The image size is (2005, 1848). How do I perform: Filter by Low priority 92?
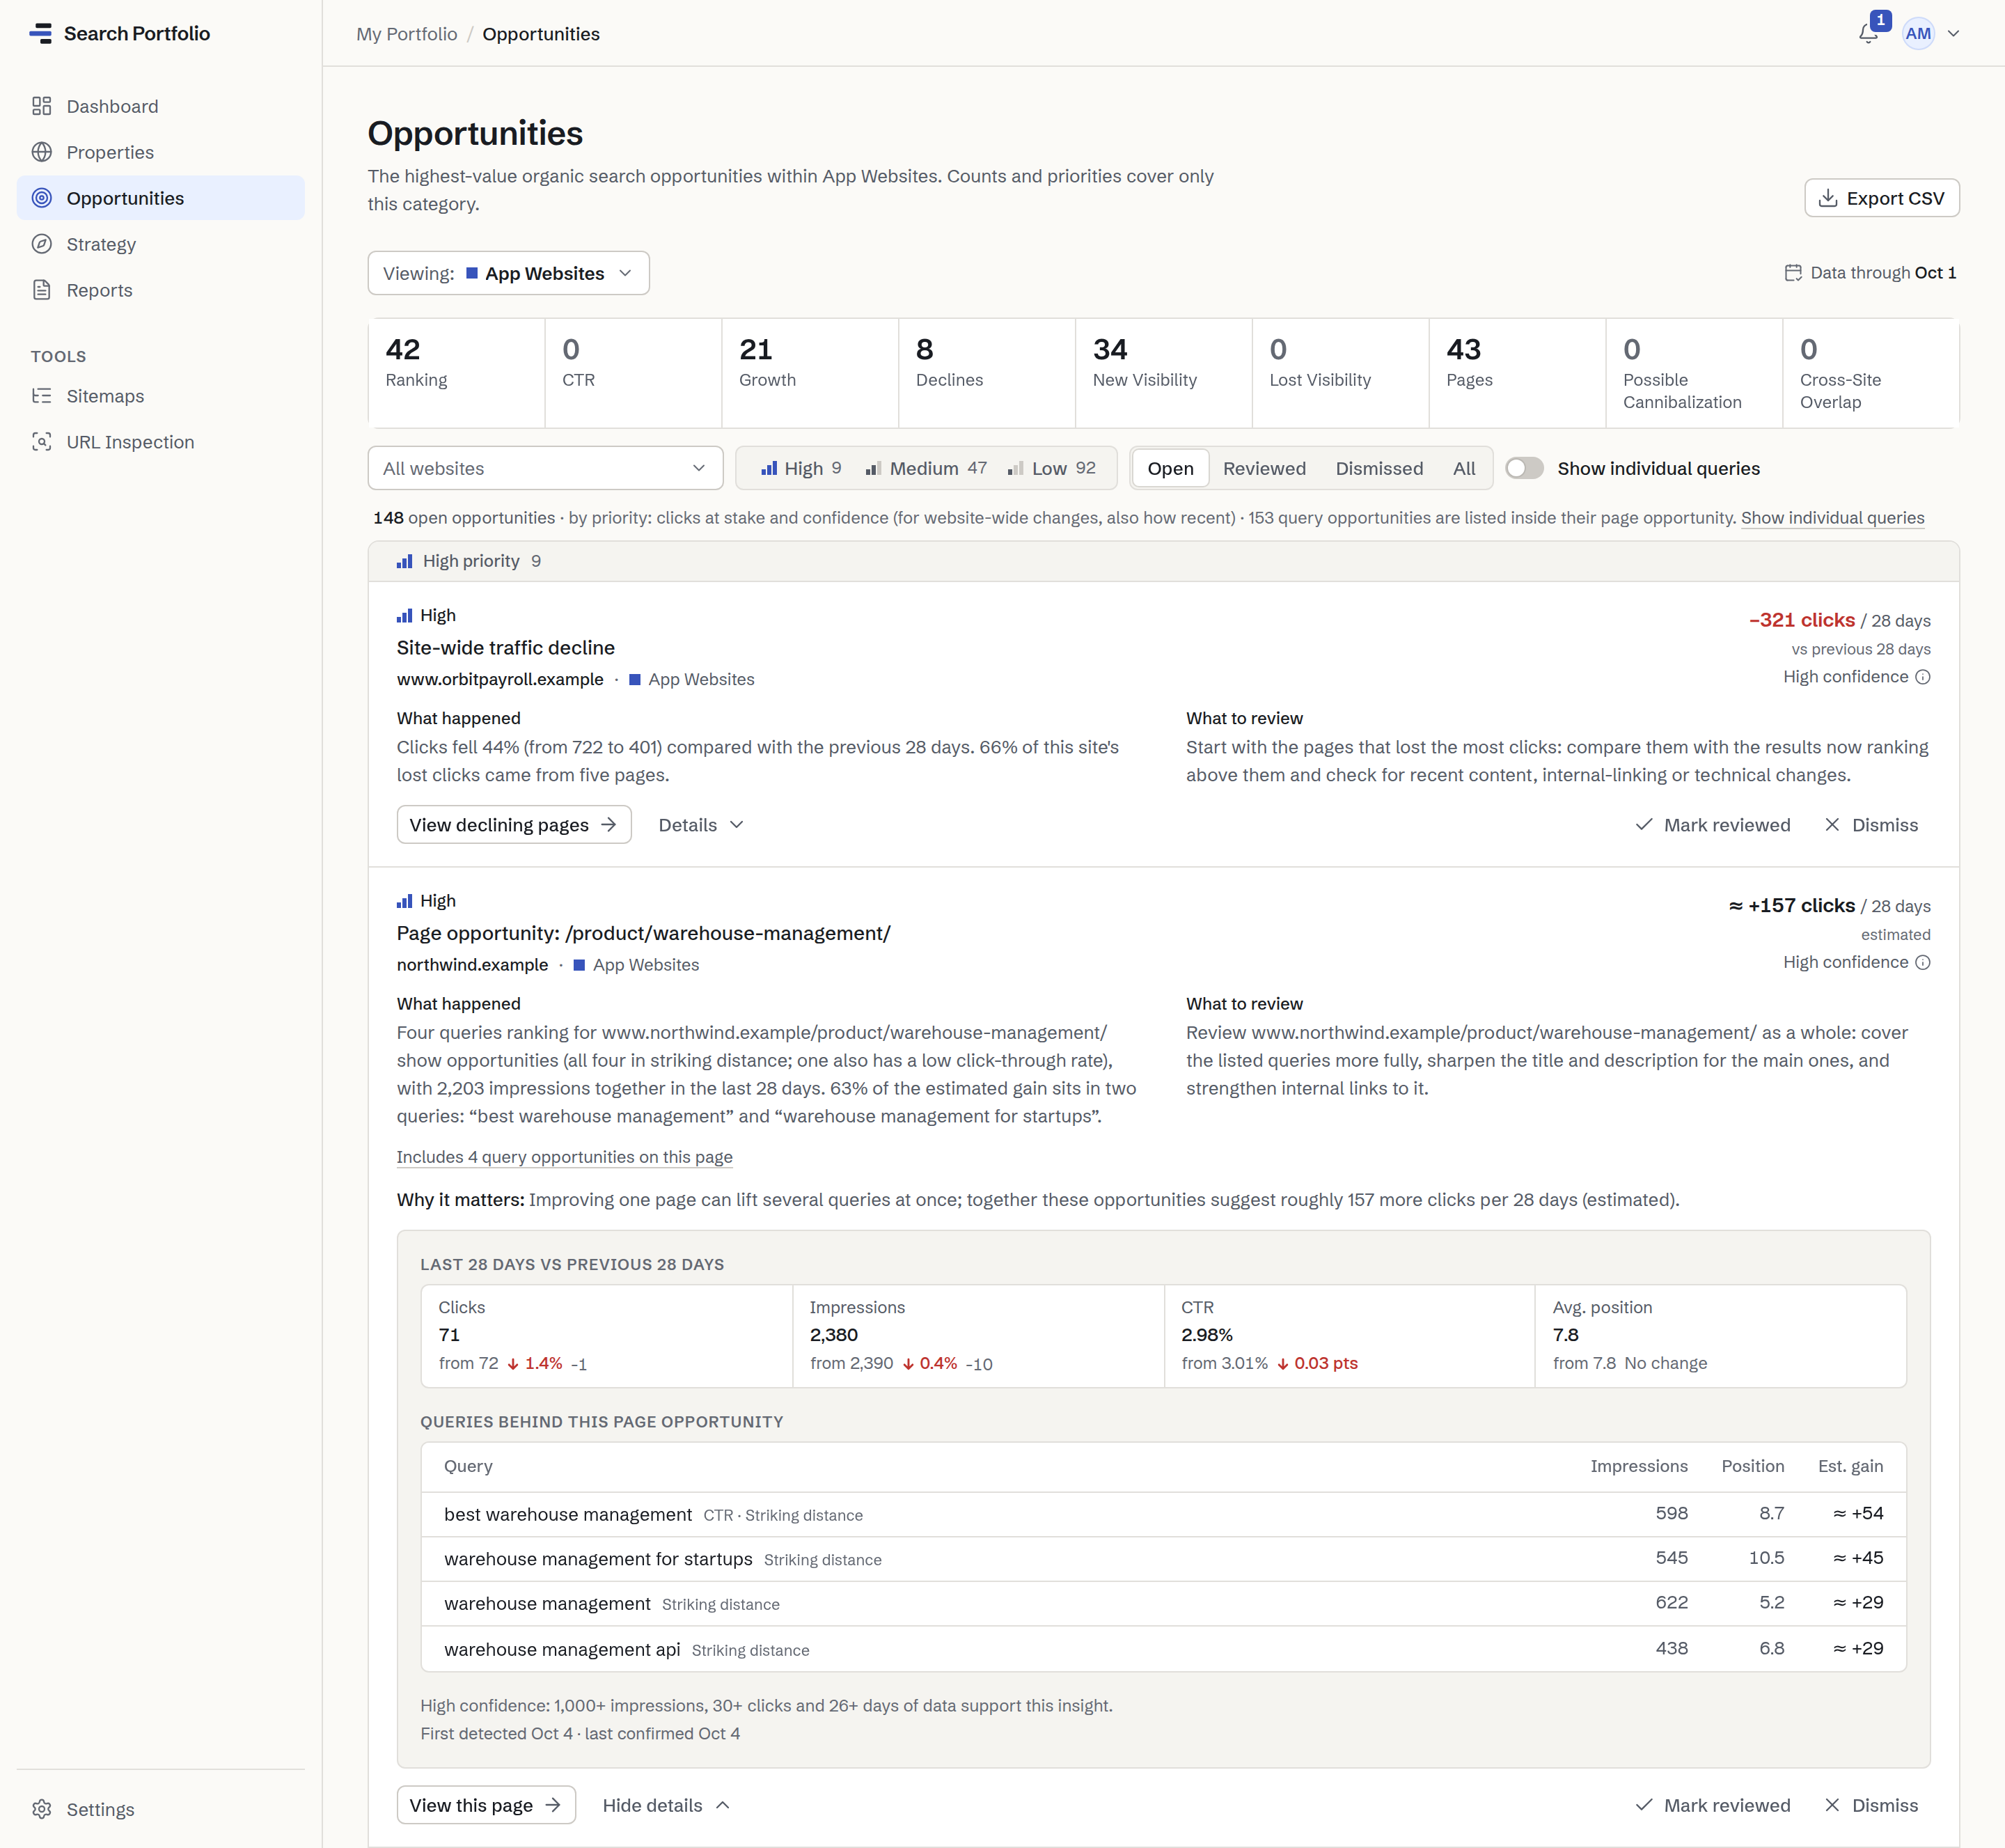(x=1052, y=468)
